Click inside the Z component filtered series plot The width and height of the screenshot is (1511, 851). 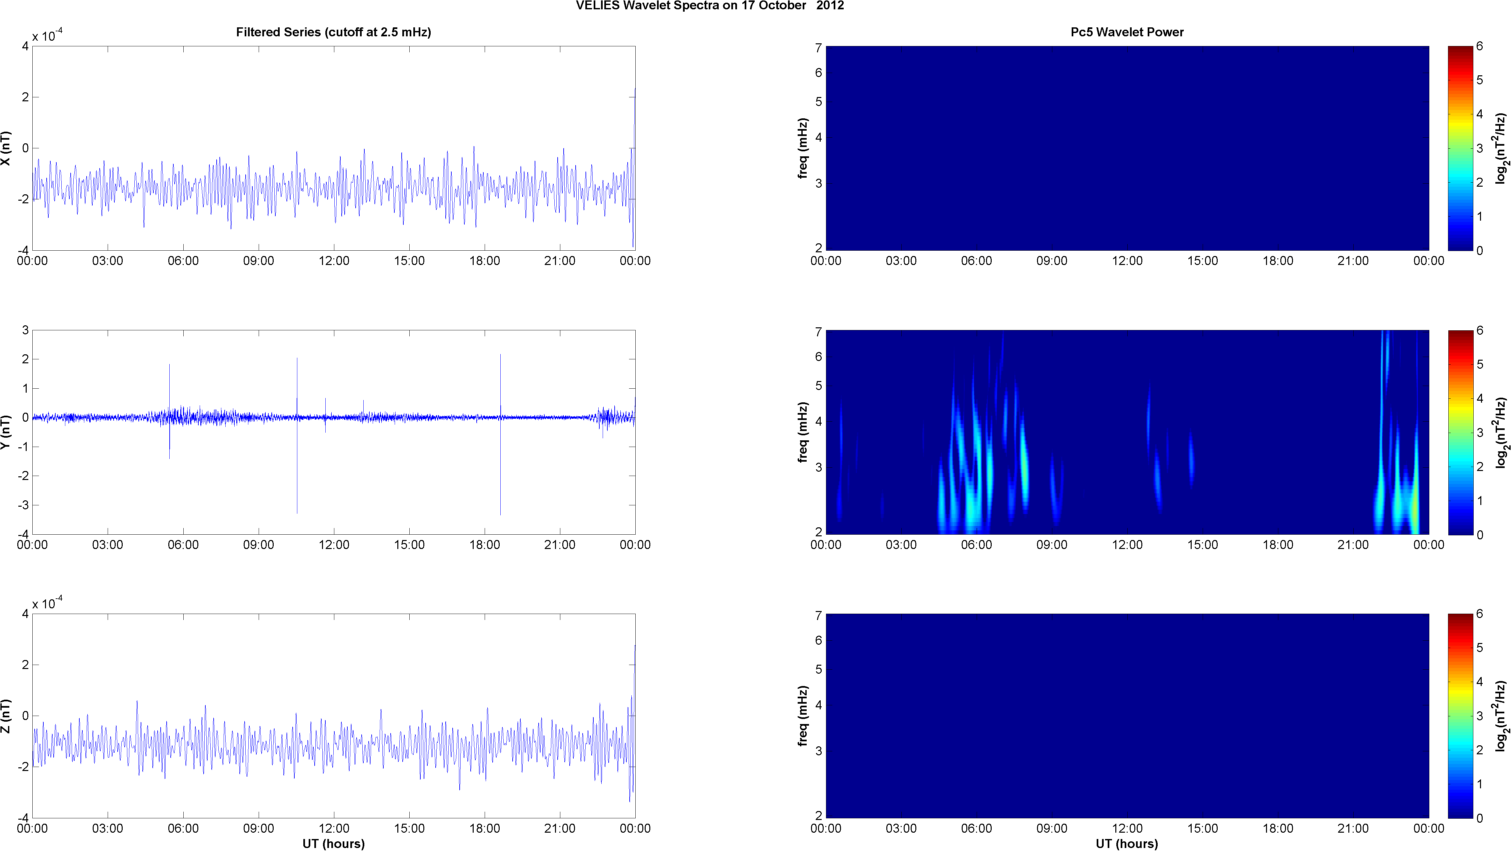pos(333,716)
